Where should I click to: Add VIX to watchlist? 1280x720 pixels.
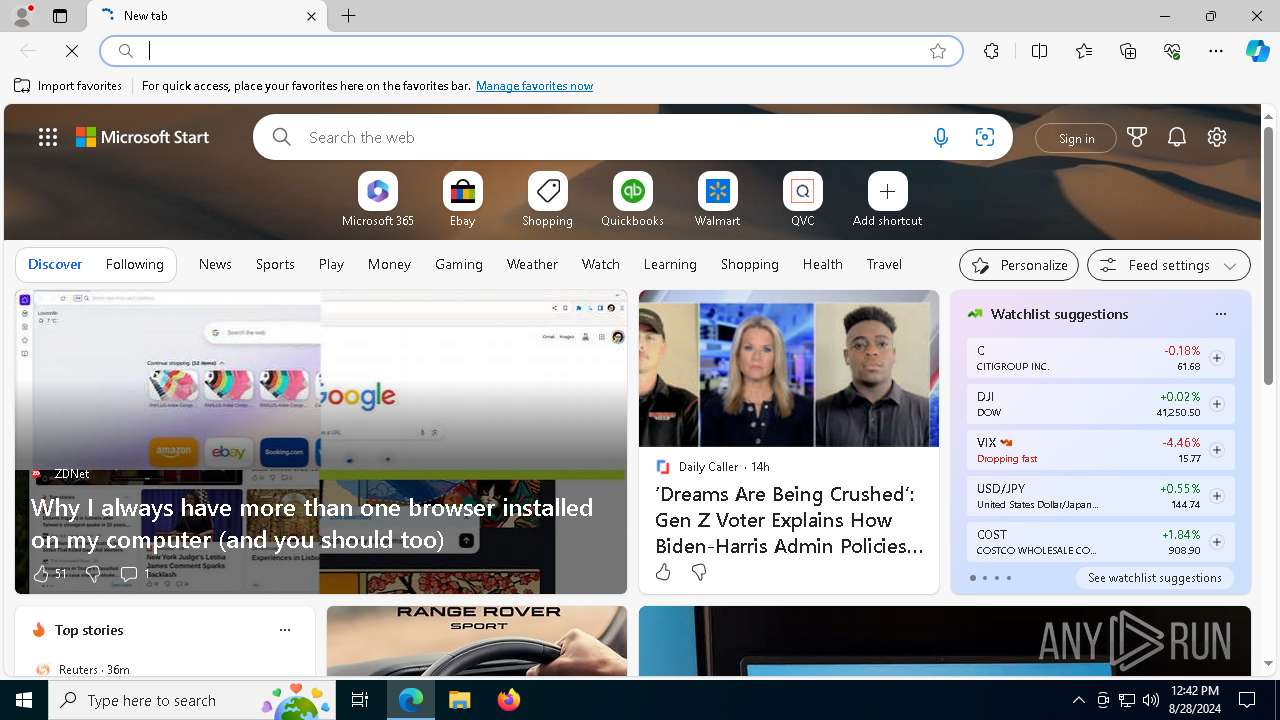point(1216,450)
